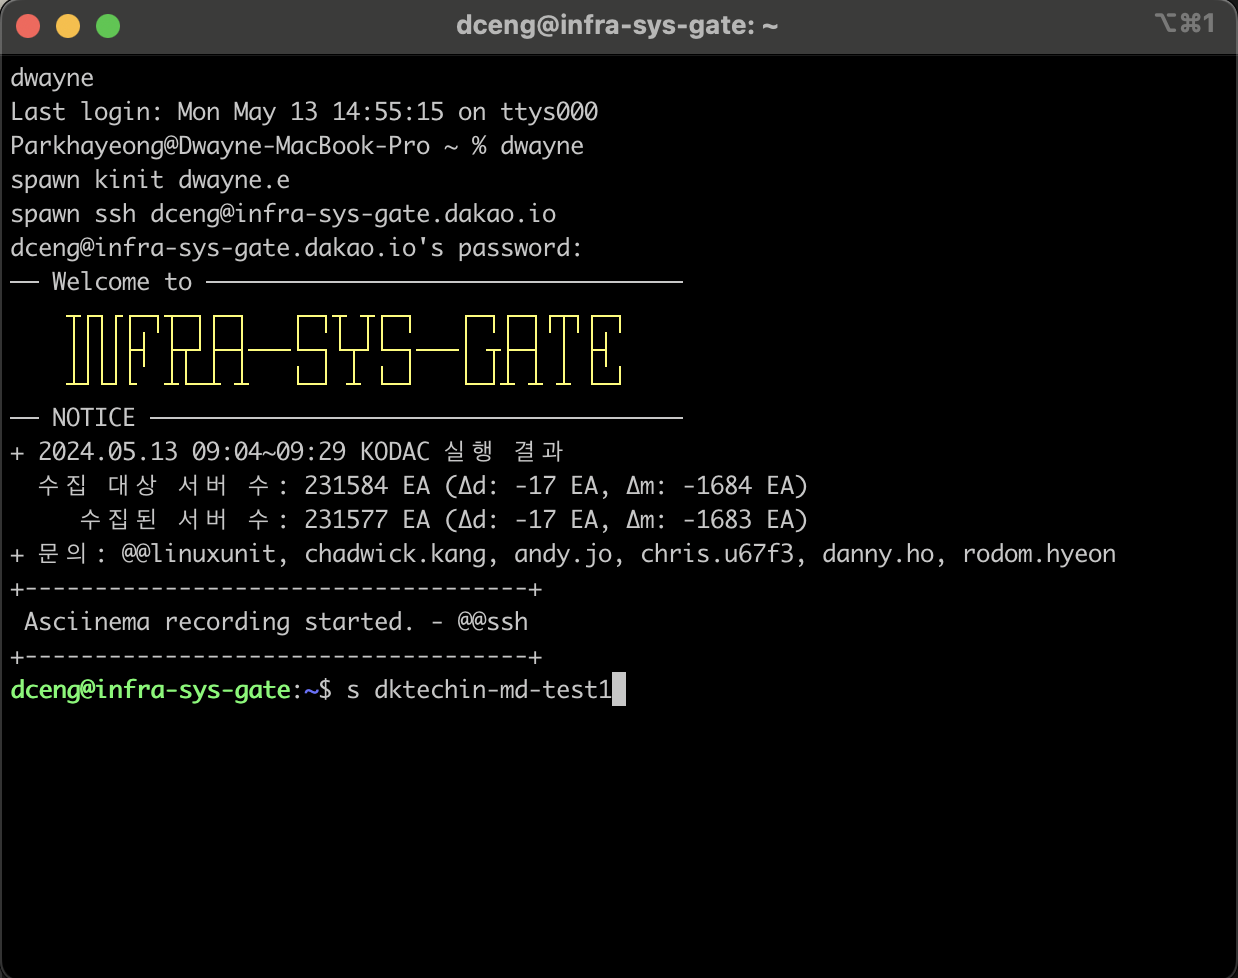The width and height of the screenshot is (1238, 978).
Task: Click the 'andy.jo' contact name
Action: (563, 554)
